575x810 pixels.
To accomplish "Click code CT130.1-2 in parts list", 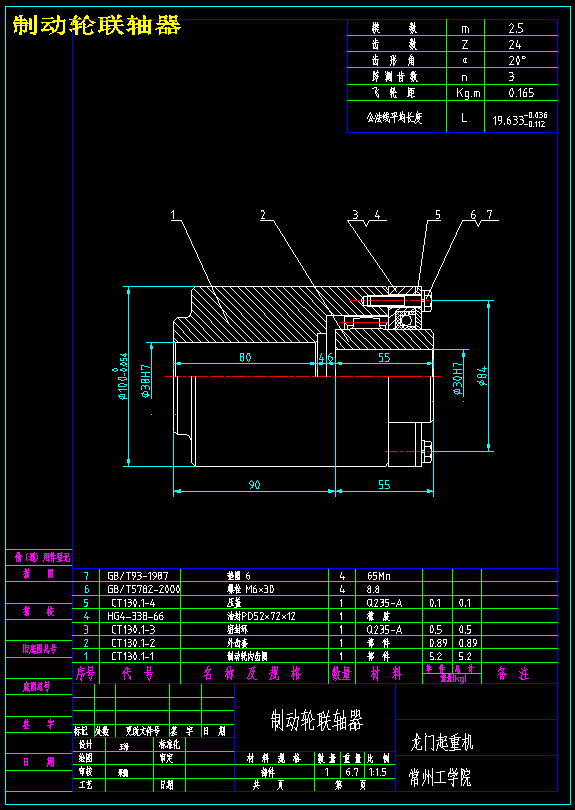I will tap(133, 643).
